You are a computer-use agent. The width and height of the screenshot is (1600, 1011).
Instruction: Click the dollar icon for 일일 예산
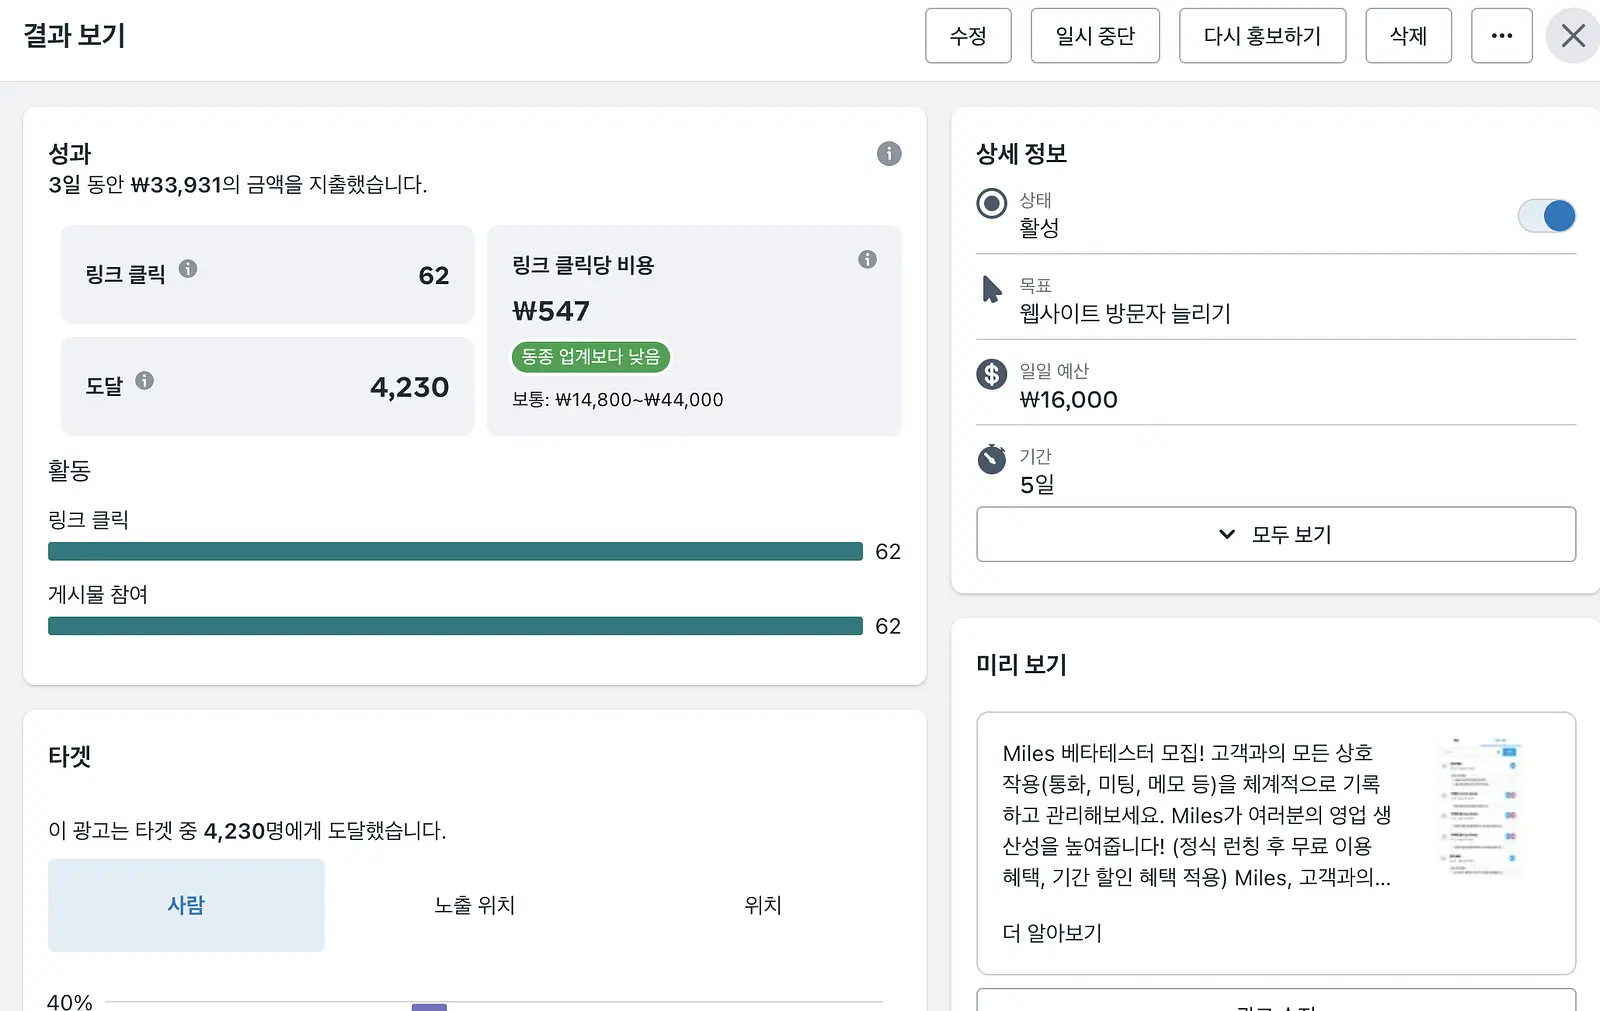991,374
